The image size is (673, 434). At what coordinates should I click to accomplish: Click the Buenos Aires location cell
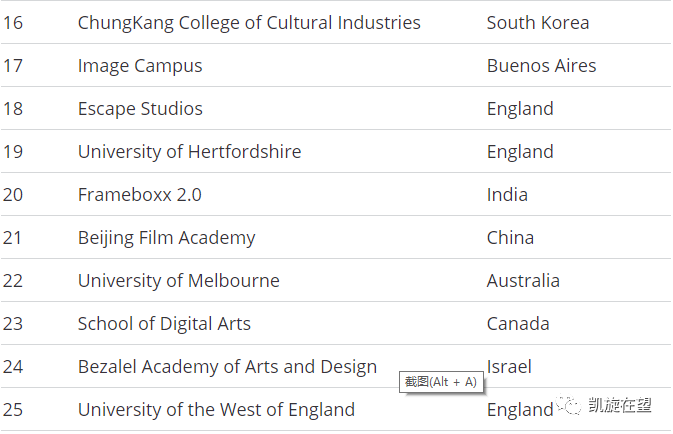coord(542,66)
